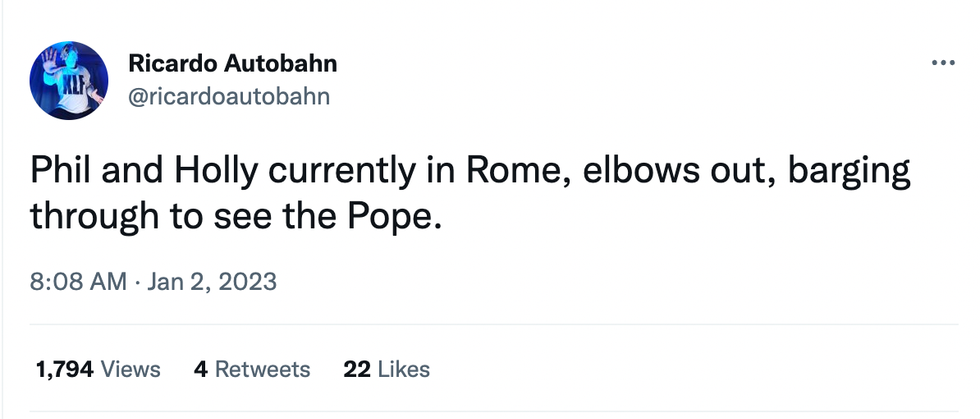This screenshot has width=980, height=419.
Task: Click Ricardo Autobahn's profile avatar
Action: coord(69,81)
